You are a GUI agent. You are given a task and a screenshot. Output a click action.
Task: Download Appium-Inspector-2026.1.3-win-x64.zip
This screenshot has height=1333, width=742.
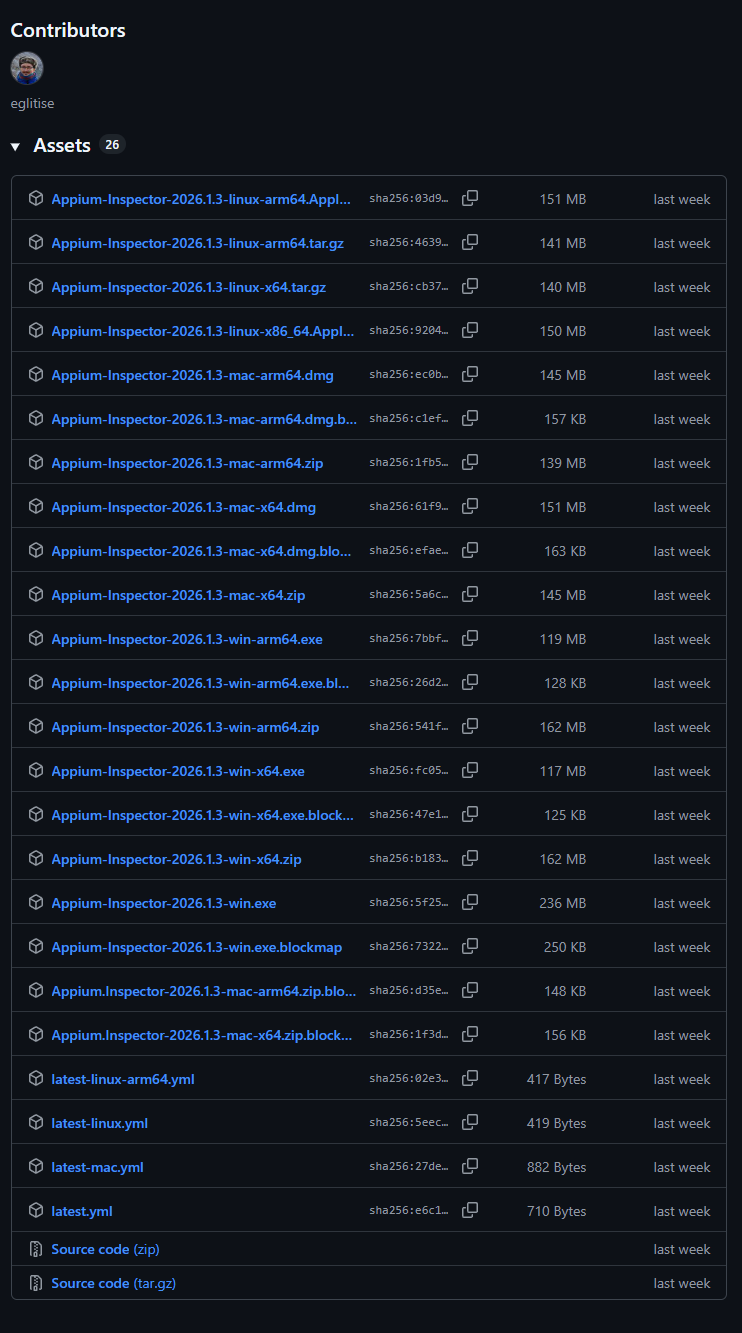(x=176, y=859)
